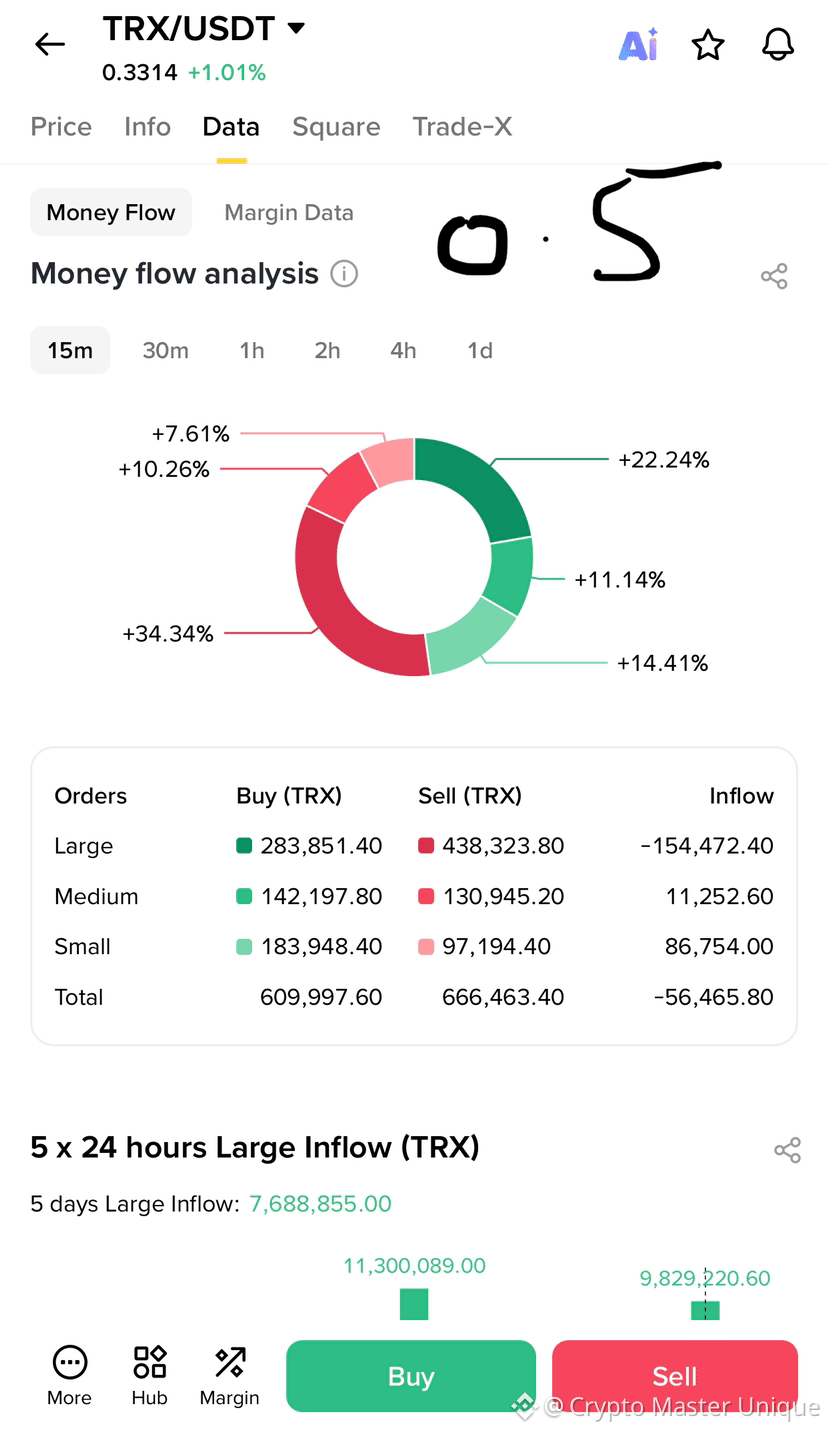
Task: Share the Money flow analysis chart
Action: (x=774, y=276)
